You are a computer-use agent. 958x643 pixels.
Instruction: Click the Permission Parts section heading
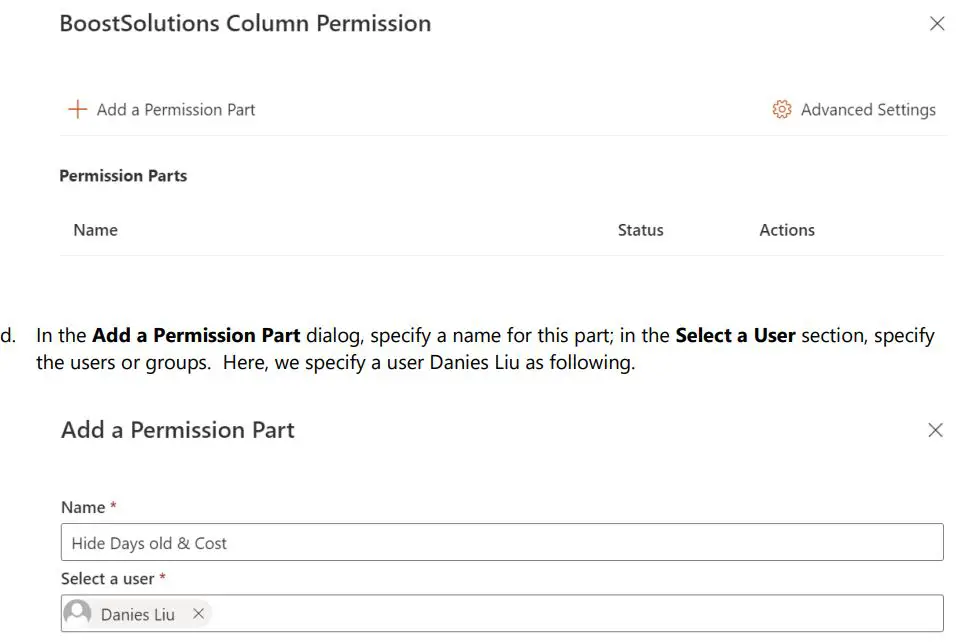(123, 175)
